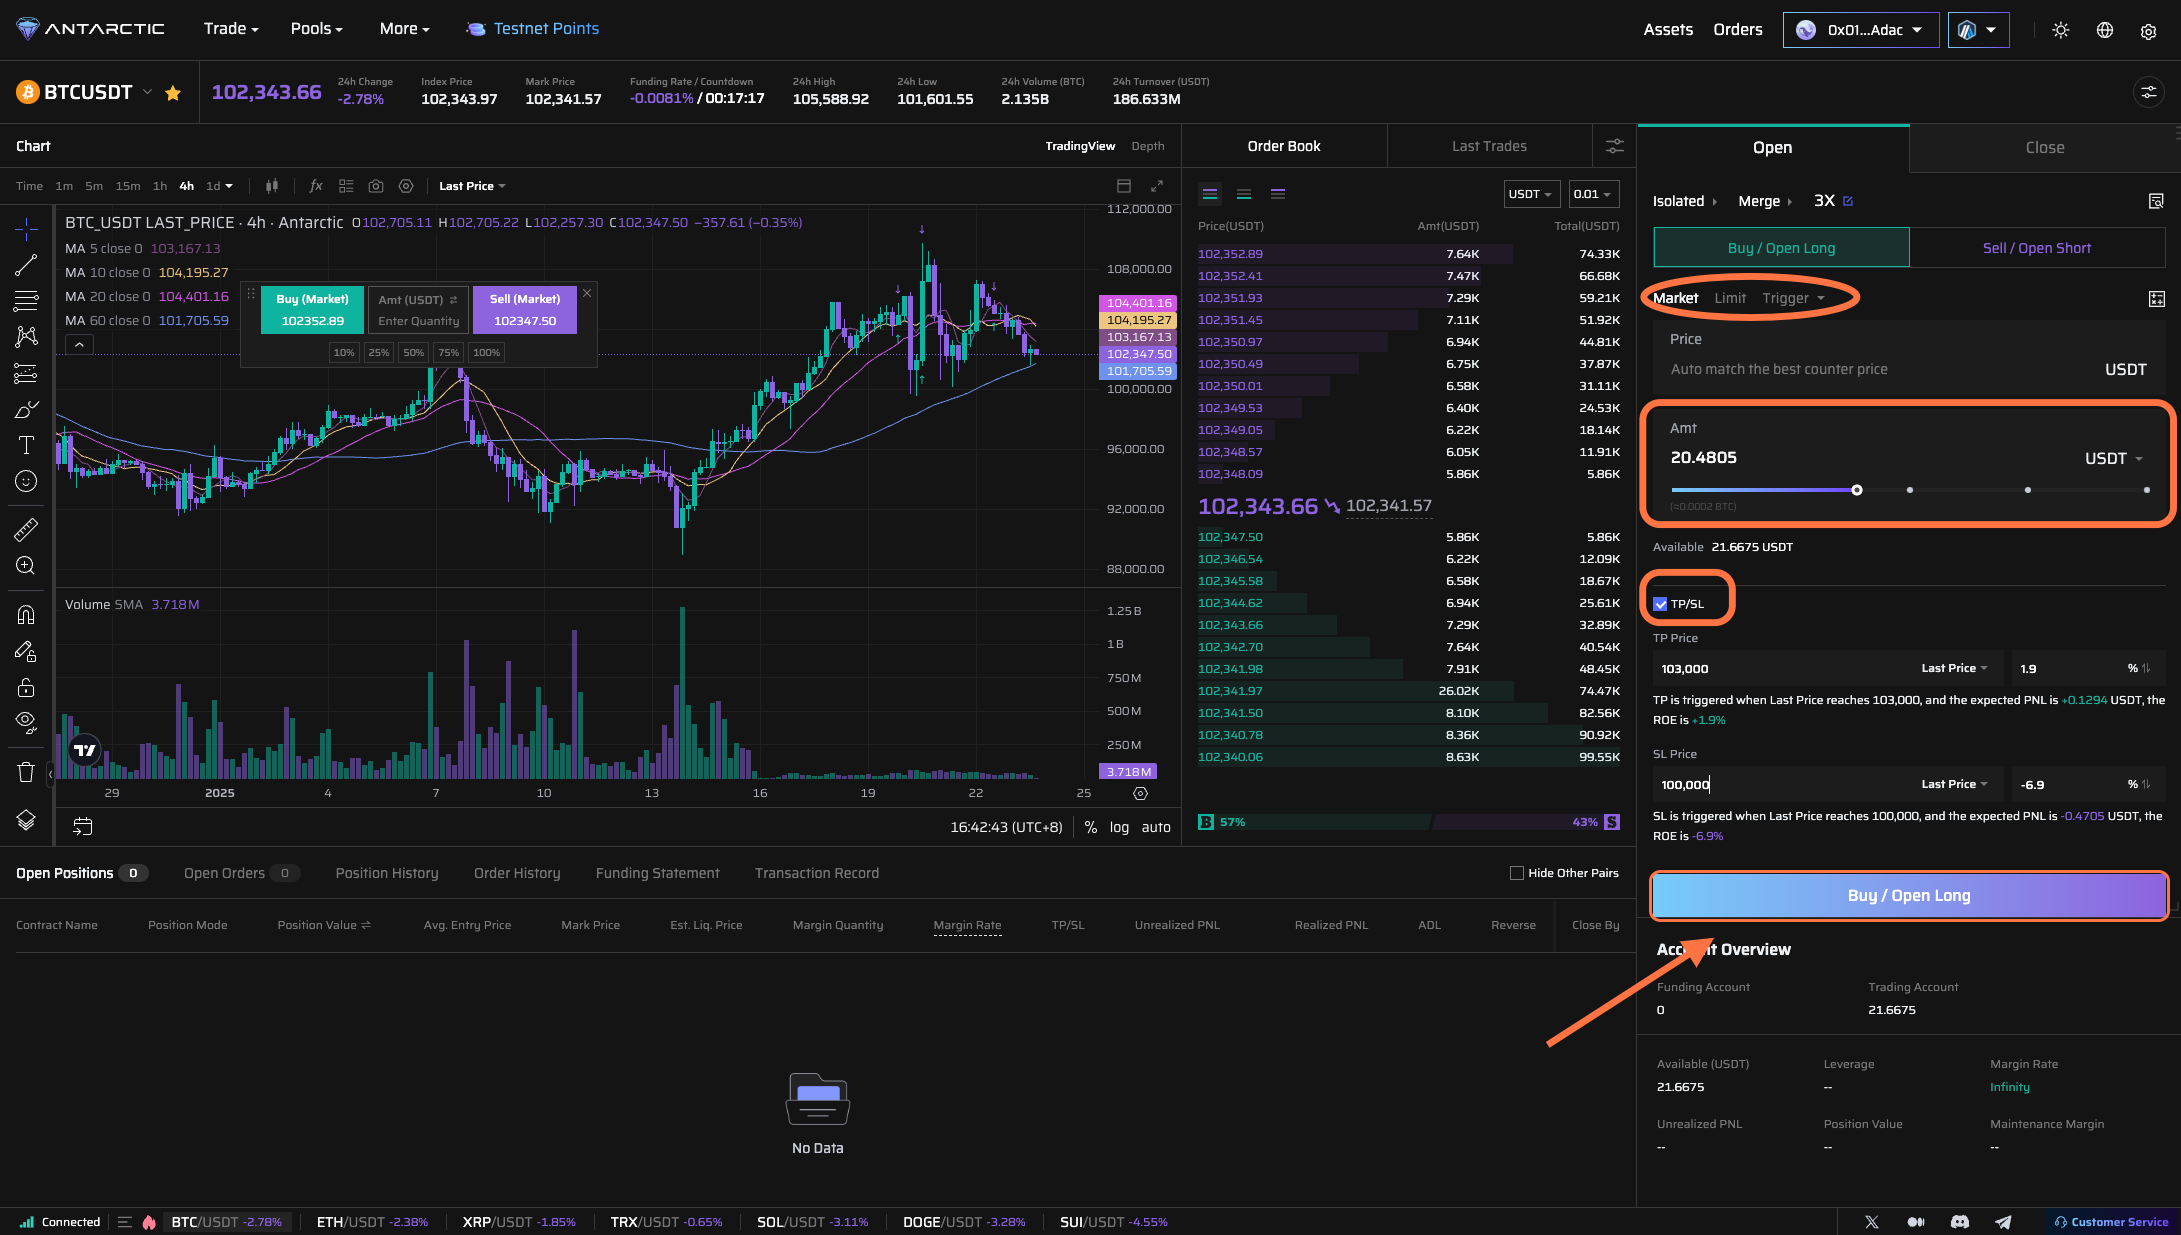The height and width of the screenshot is (1235, 2181).
Task: Select the trend line drawing tool
Action: click(26, 265)
